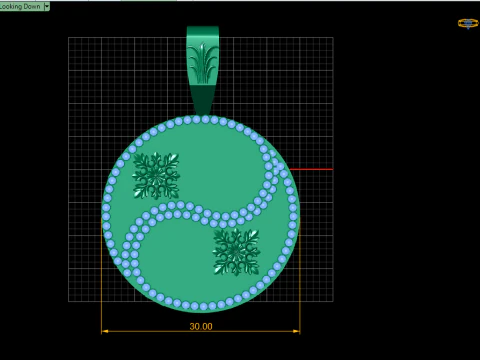
Task: Click the top-left corner of the grid
Action: click(68, 37)
